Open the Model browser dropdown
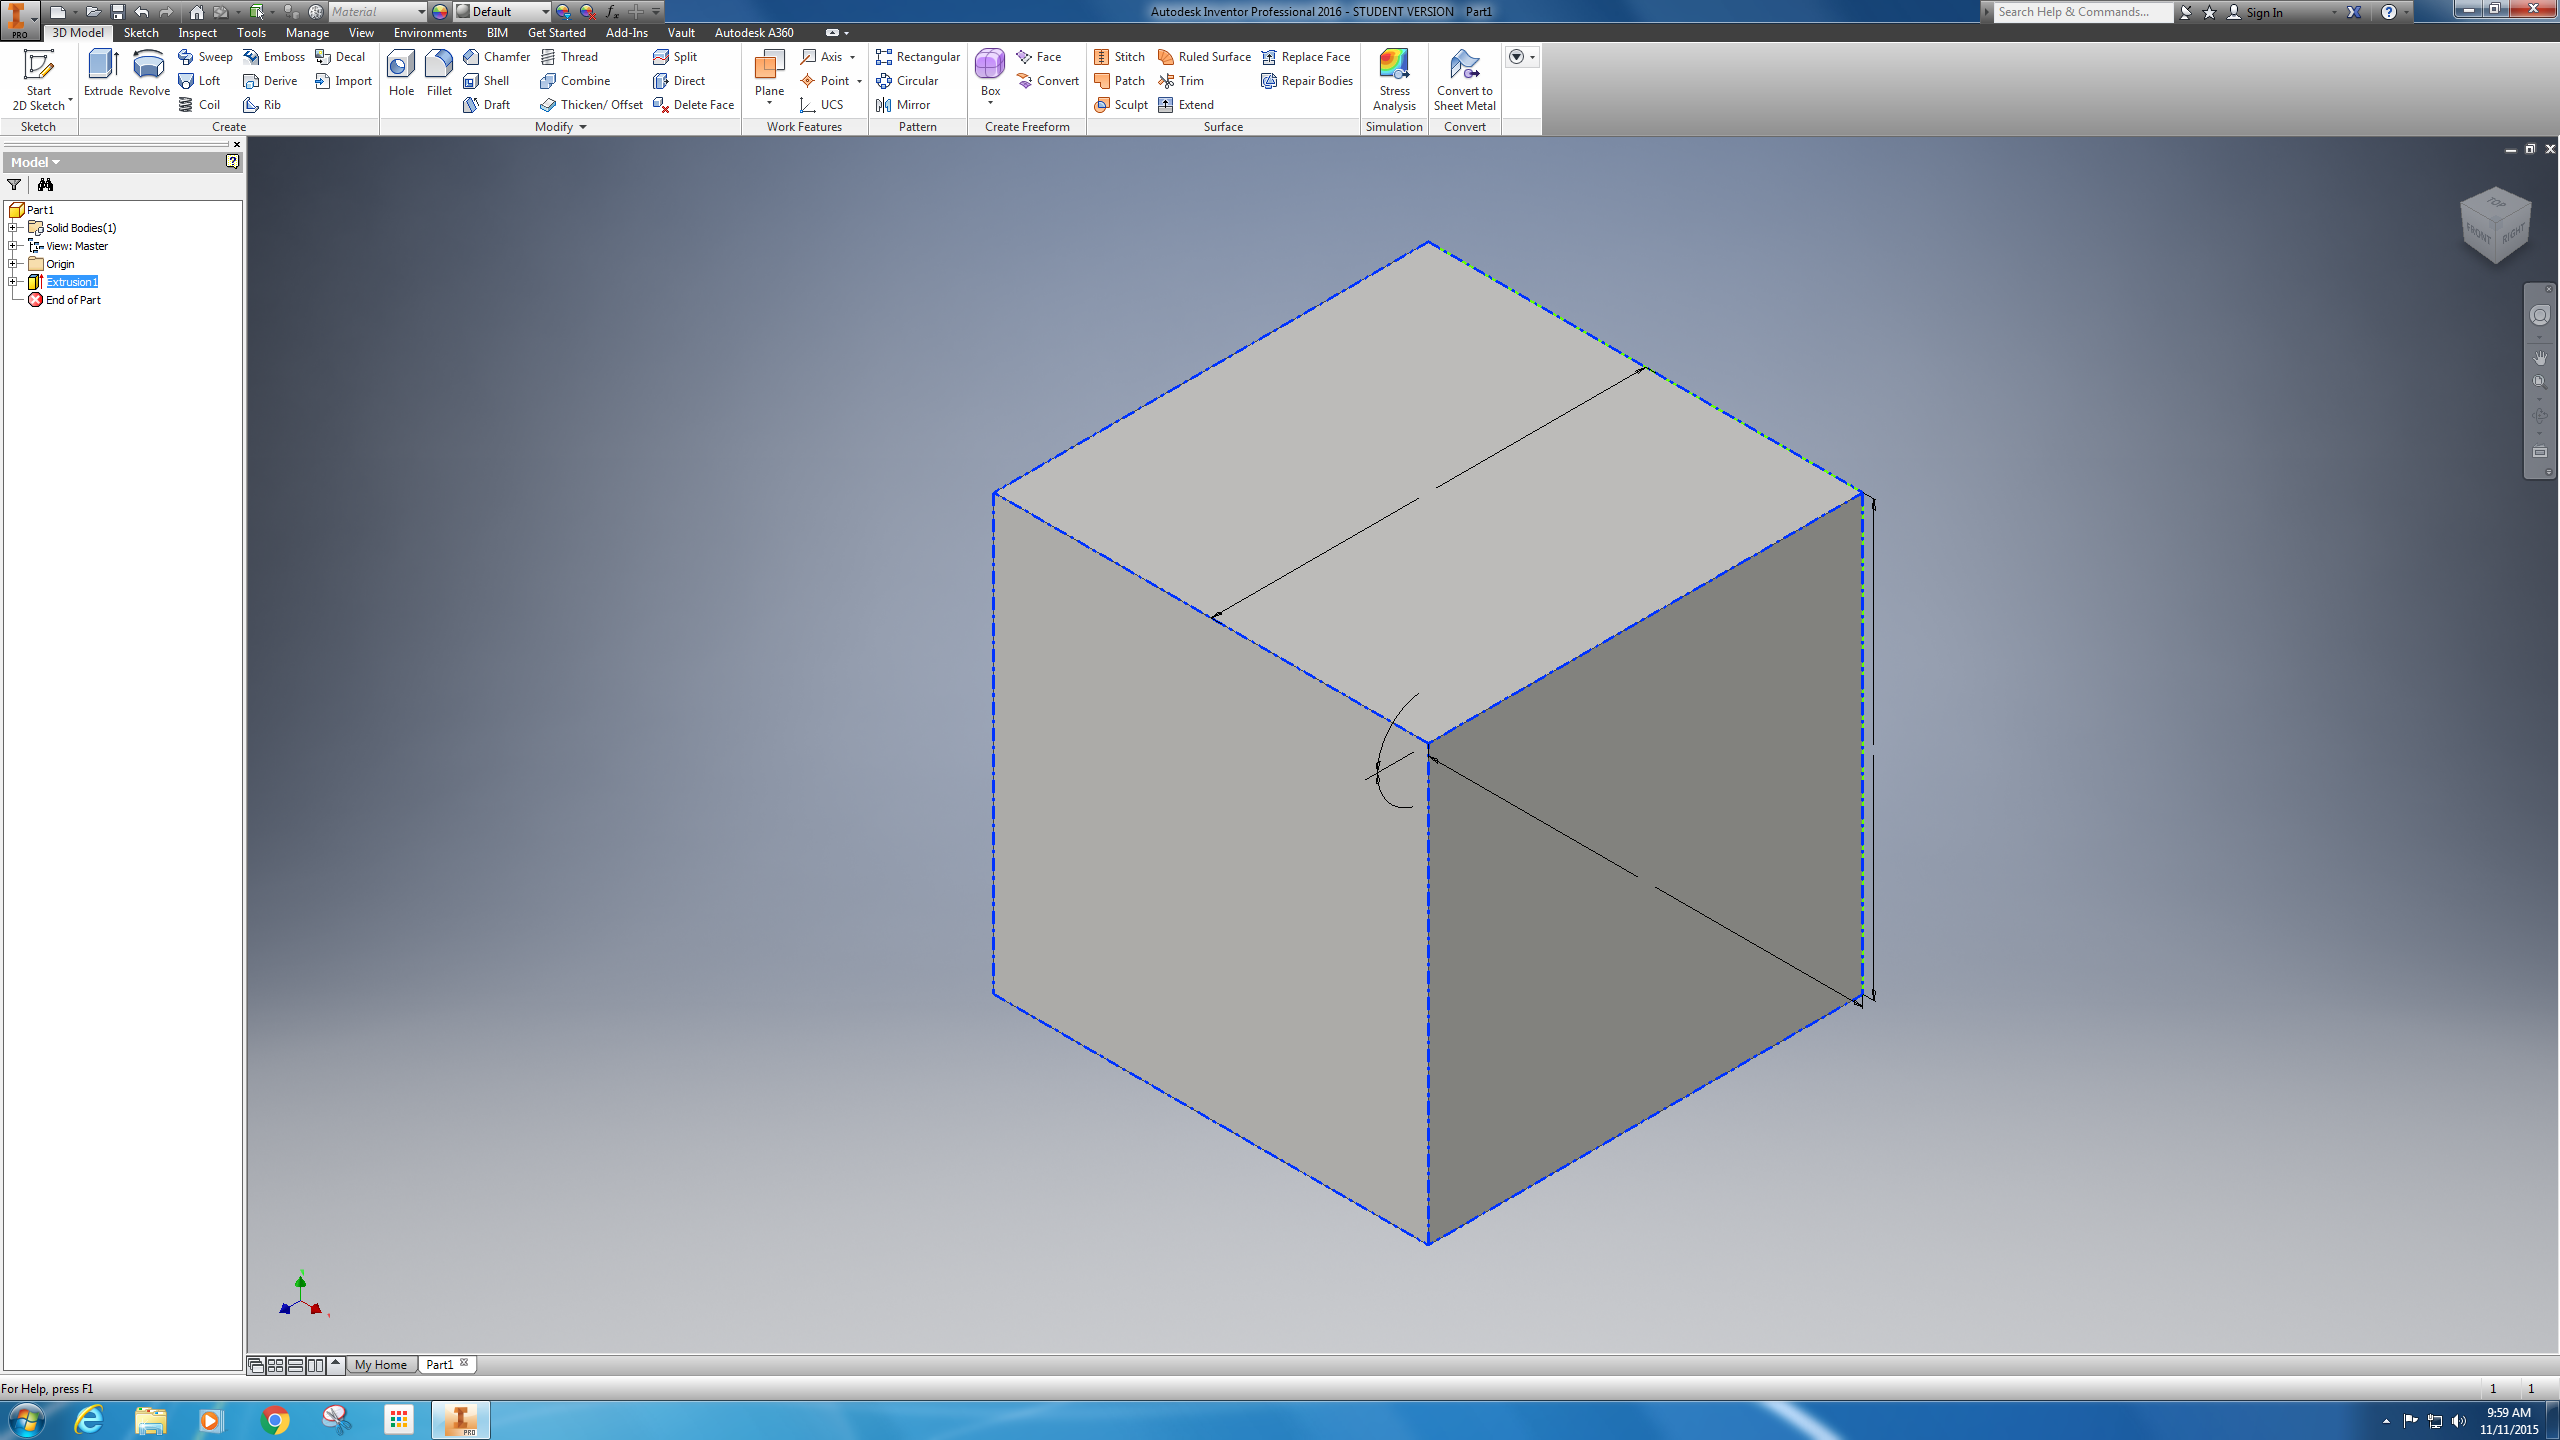The image size is (2560, 1440). point(35,162)
